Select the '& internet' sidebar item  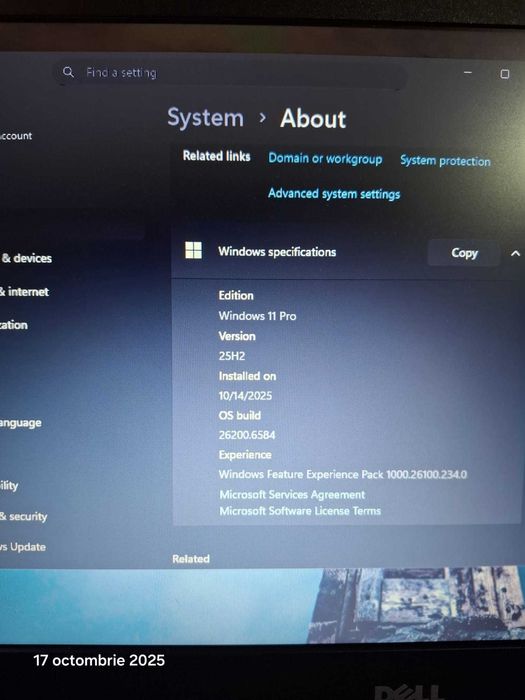click(x=24, y=292)
